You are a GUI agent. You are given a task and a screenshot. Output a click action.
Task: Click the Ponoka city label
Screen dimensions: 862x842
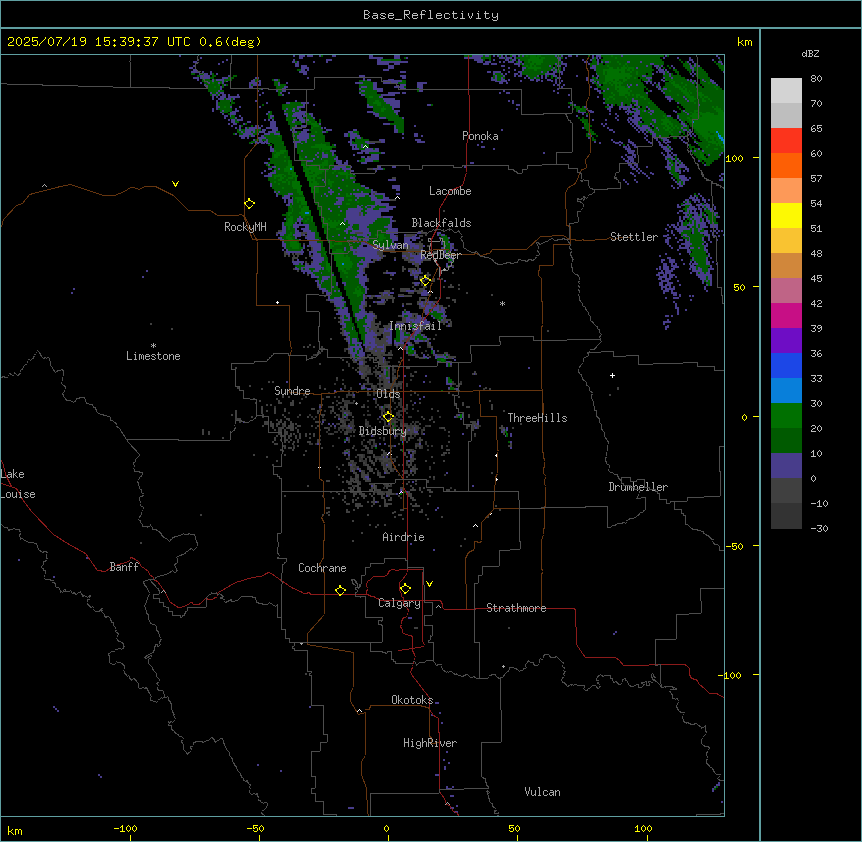(x=480, y=136)
